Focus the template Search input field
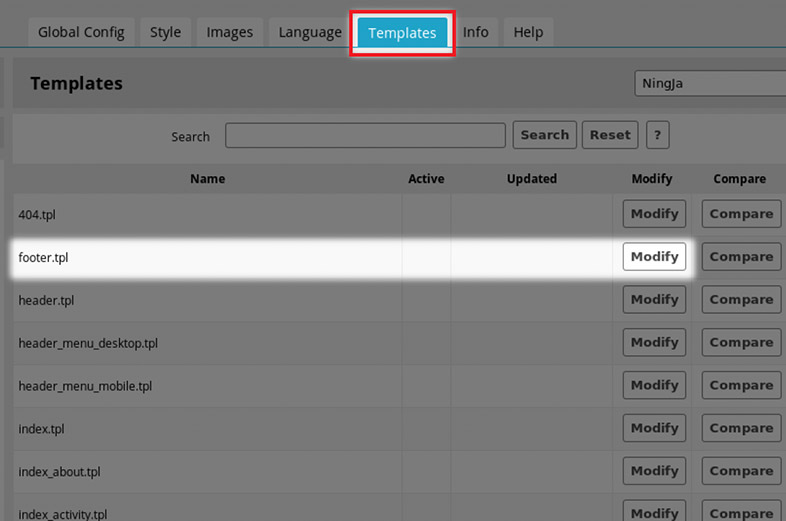The width and height of the screenshot is (786, 521). coord(365,135)
